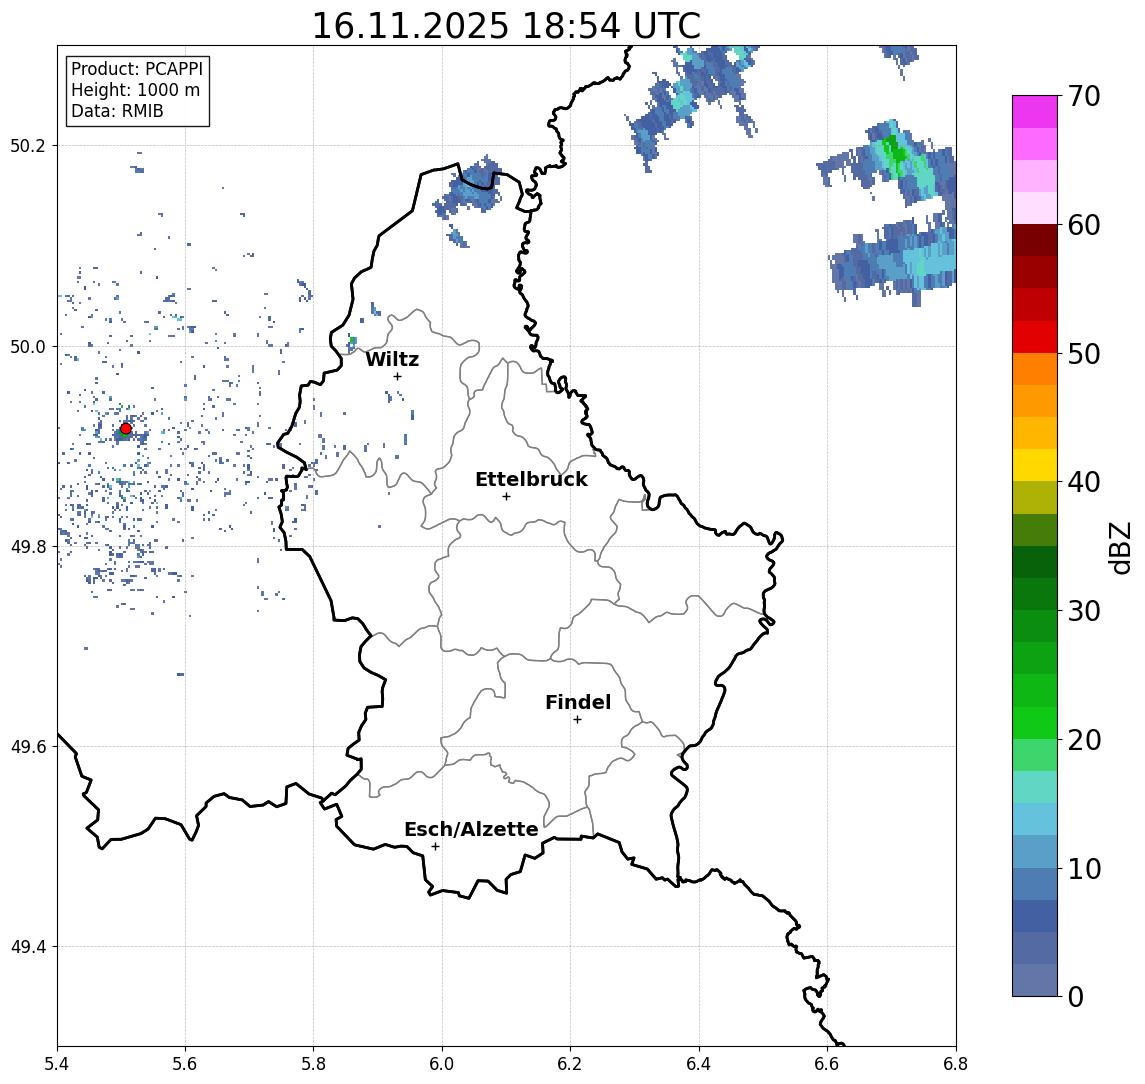
Task: Click the 50.2 latitude axis label
Action: 28,145
